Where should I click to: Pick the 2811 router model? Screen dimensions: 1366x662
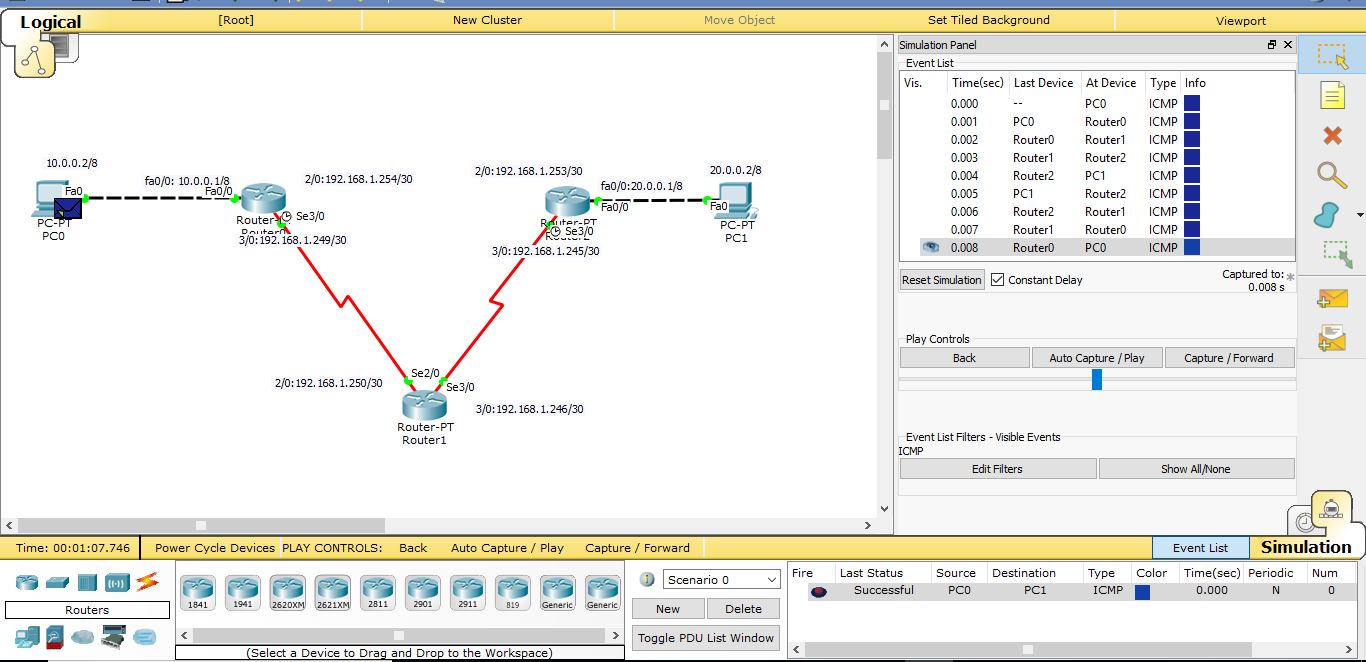377,593
